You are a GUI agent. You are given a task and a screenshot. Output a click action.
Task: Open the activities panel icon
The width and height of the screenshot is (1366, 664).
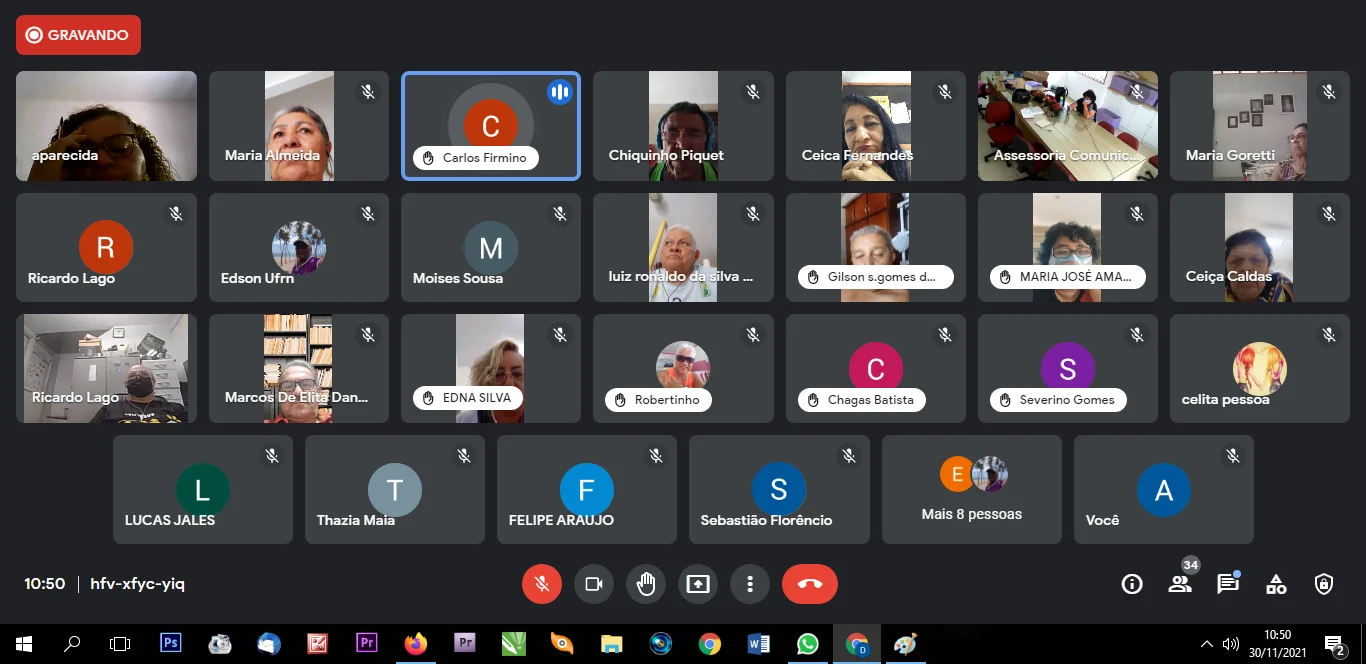pyautogui.click(x=1276, y=584)
